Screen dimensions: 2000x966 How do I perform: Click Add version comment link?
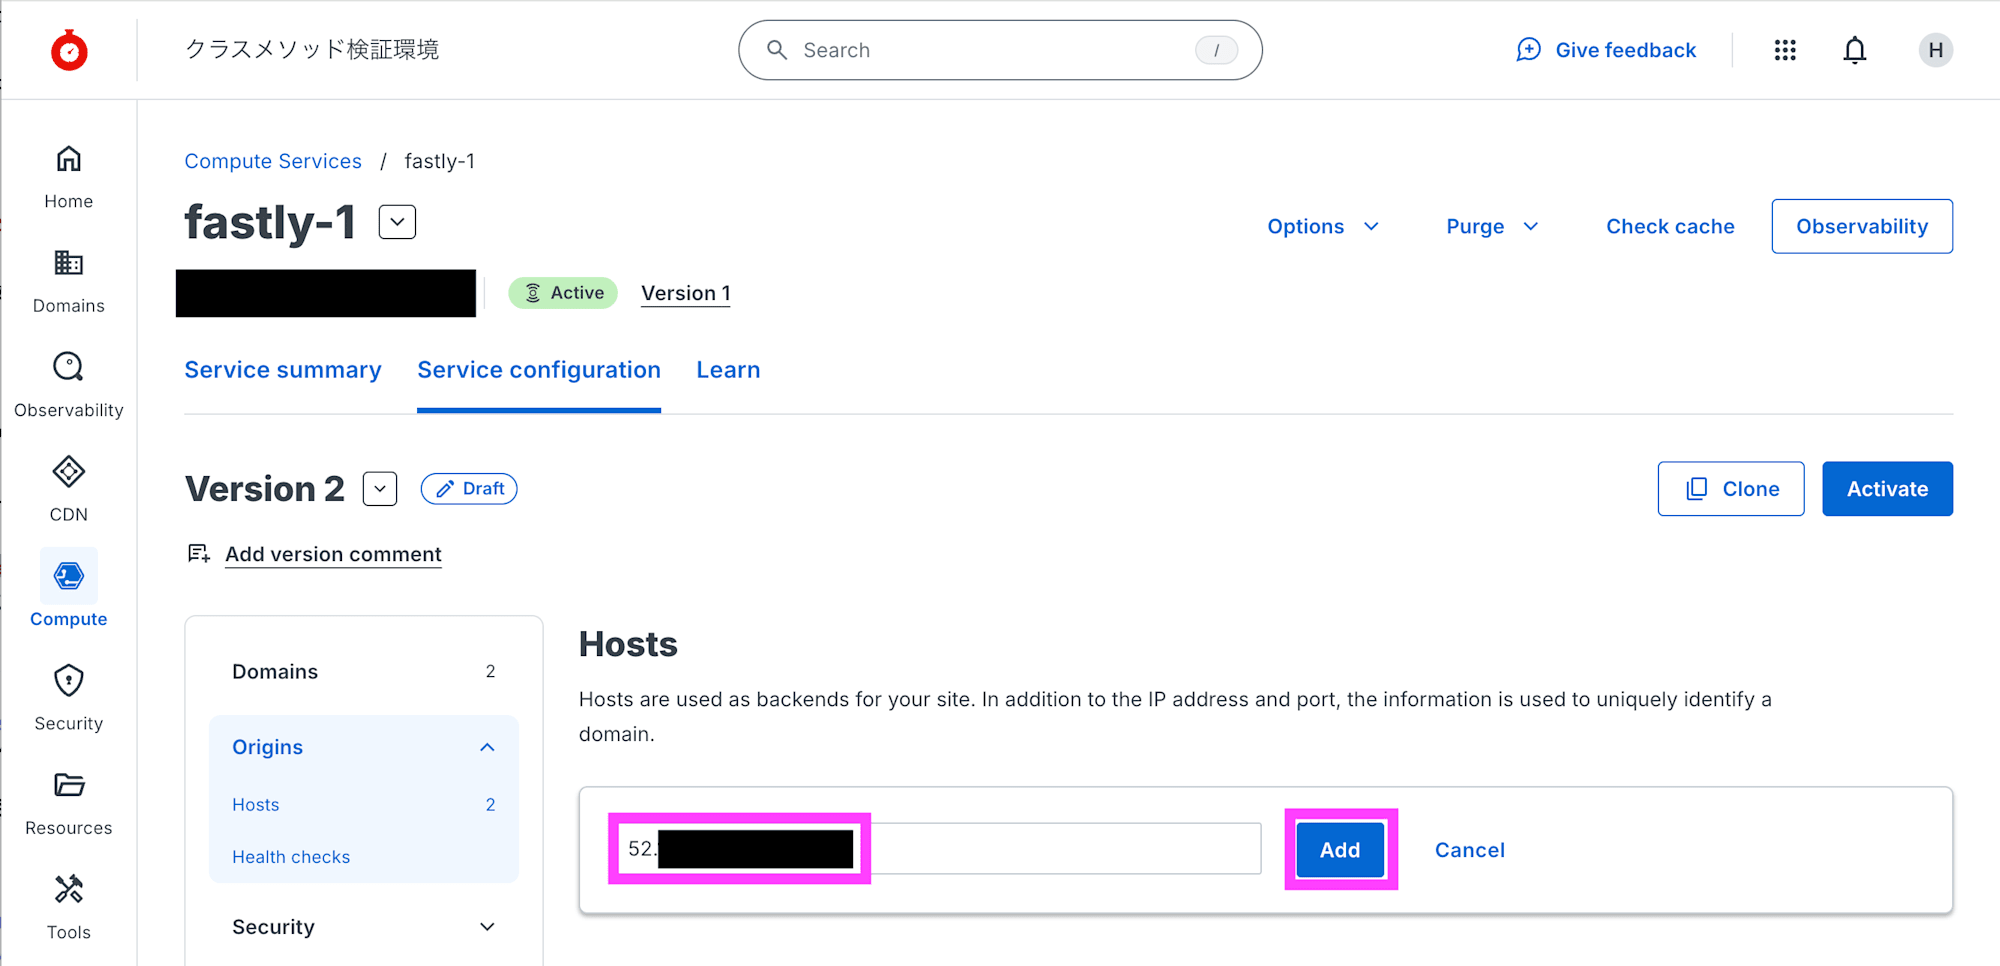(333, 554)
